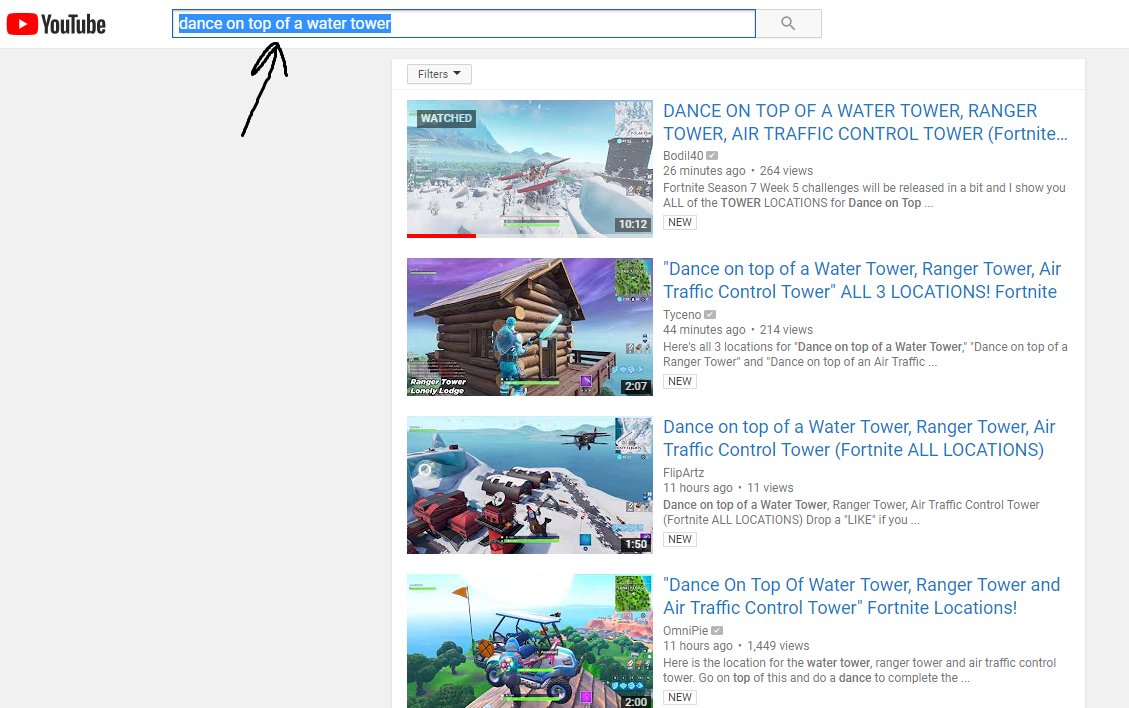Viewport: 1129px width, 708px height.
Task: Click "11 views" on FlipArtz video
Action: tap(770, 488)
